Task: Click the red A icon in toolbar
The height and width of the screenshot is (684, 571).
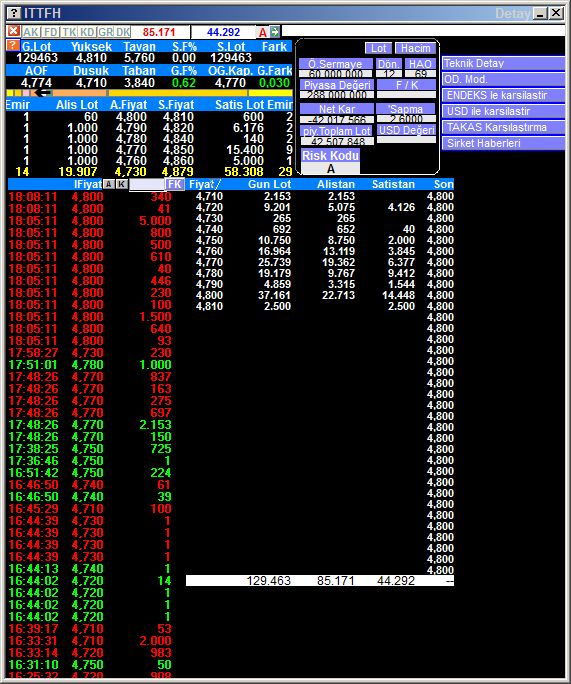Action: point(263,32)
